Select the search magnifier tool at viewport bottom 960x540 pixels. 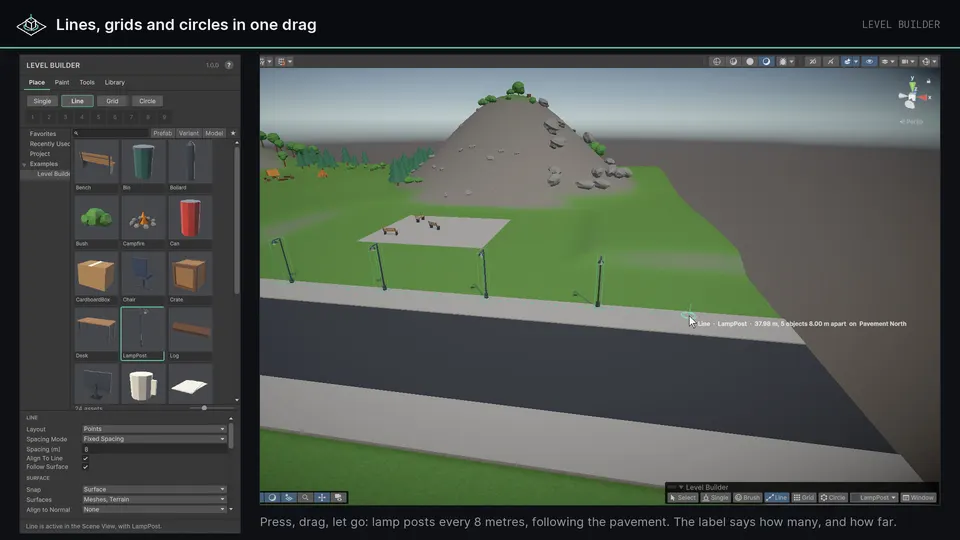tap(305, 498)
